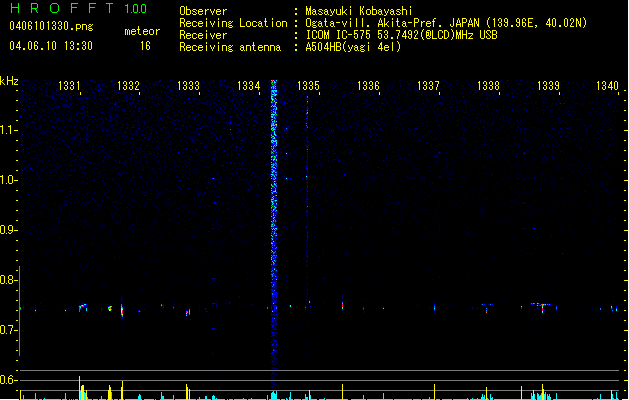The width and height of the screenshot is (629, 400).
Task: Click the A504HB(yagi 4el) antenna text
Action: pyautogui.click(x=353, y=47)
